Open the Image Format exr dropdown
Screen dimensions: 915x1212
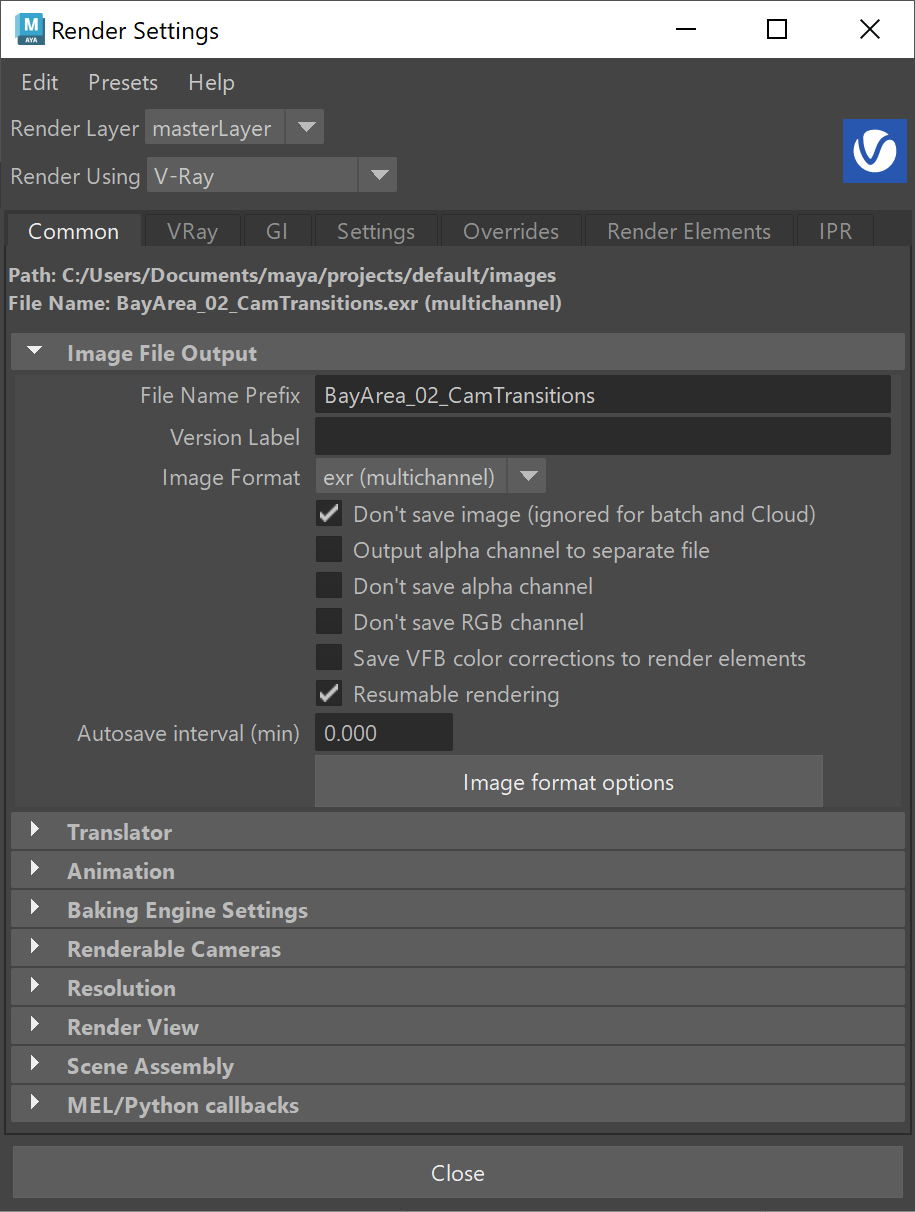click(x=430, y=477)
